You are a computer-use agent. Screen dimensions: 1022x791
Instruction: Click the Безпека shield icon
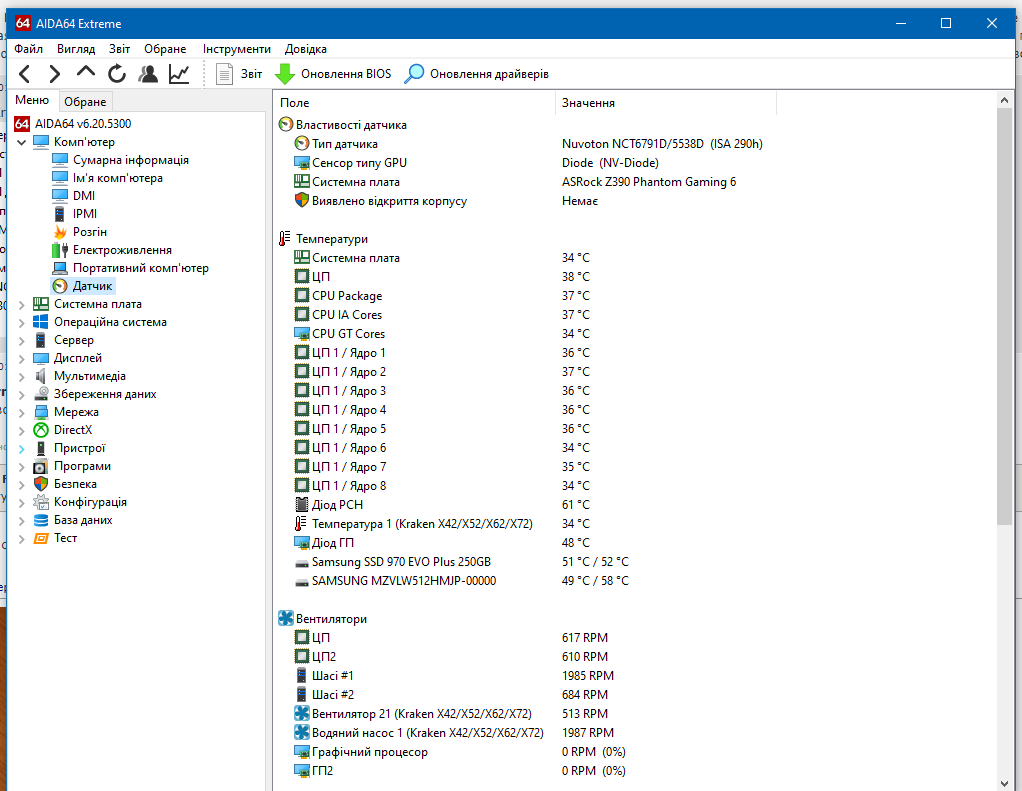pos(41,484)
